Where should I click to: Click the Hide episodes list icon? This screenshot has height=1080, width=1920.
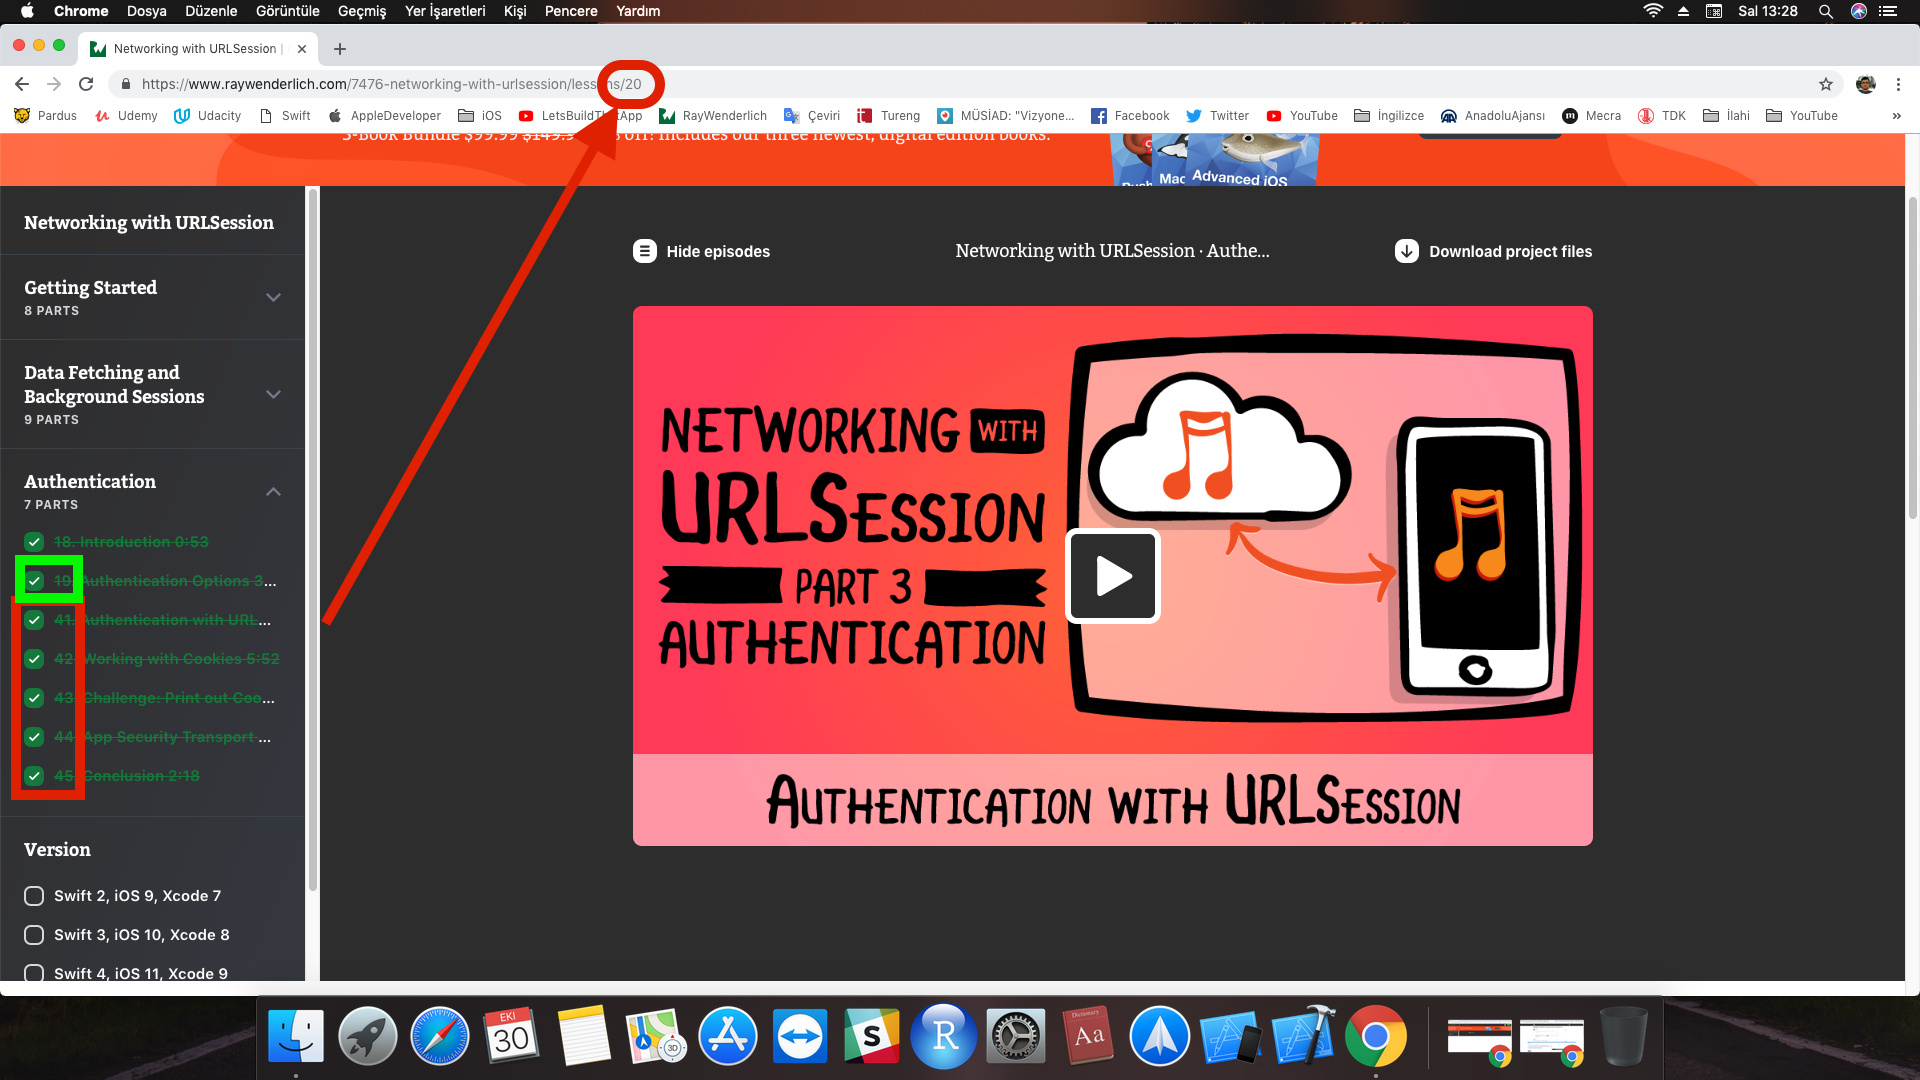click(645, 251)
